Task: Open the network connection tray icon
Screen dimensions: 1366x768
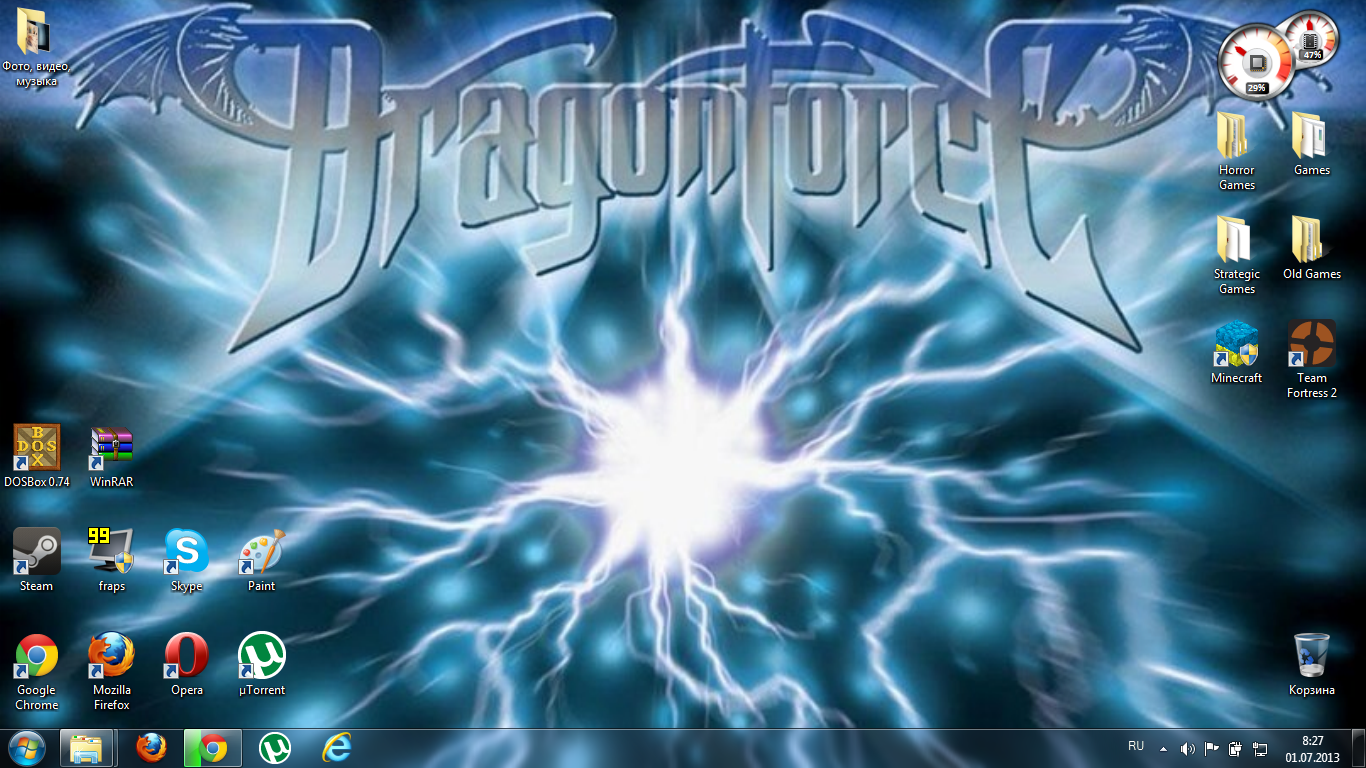Action: 1260,748
